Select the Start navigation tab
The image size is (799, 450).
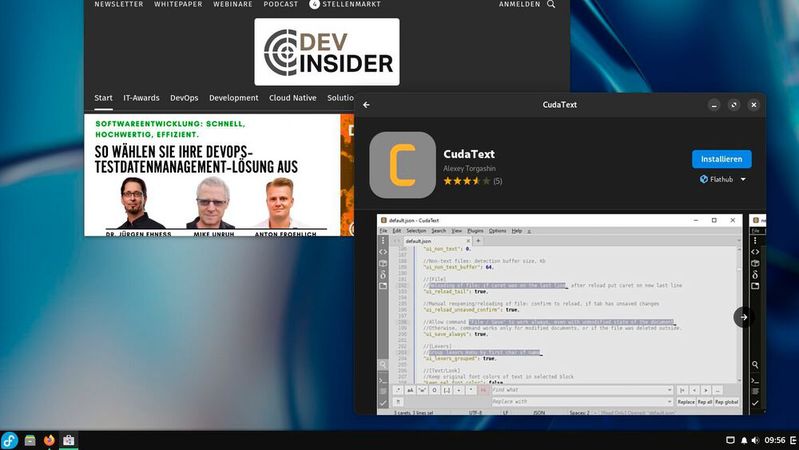tap(103, 98)
